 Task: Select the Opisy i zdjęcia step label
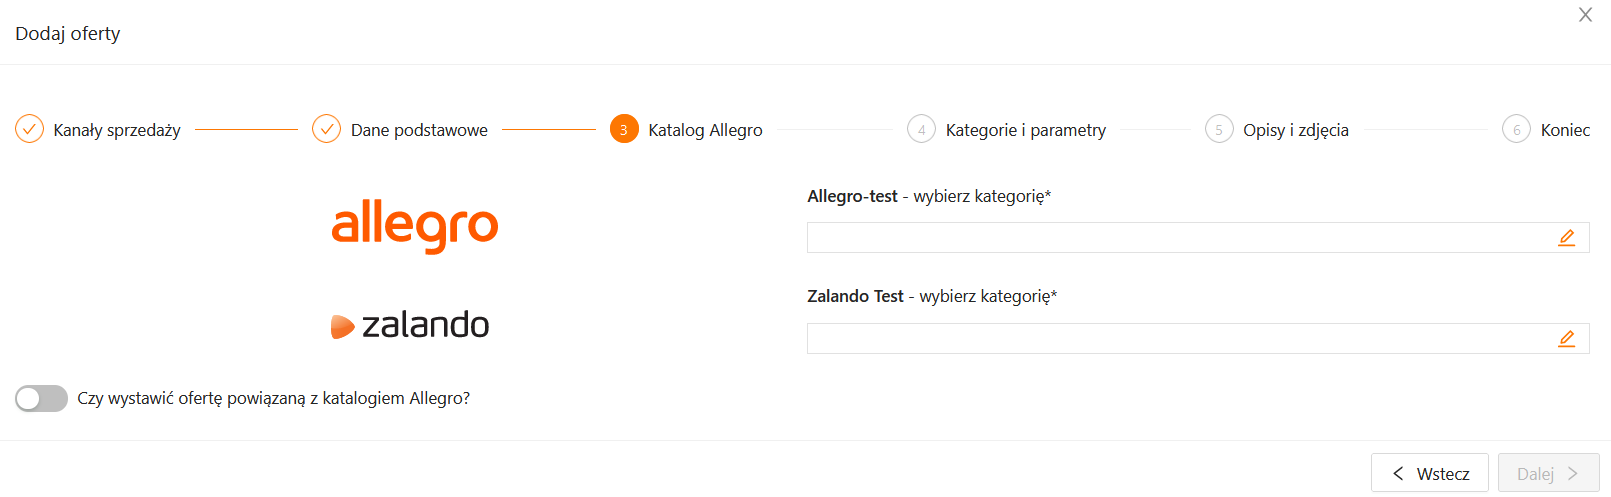(x=1295, y=130)
